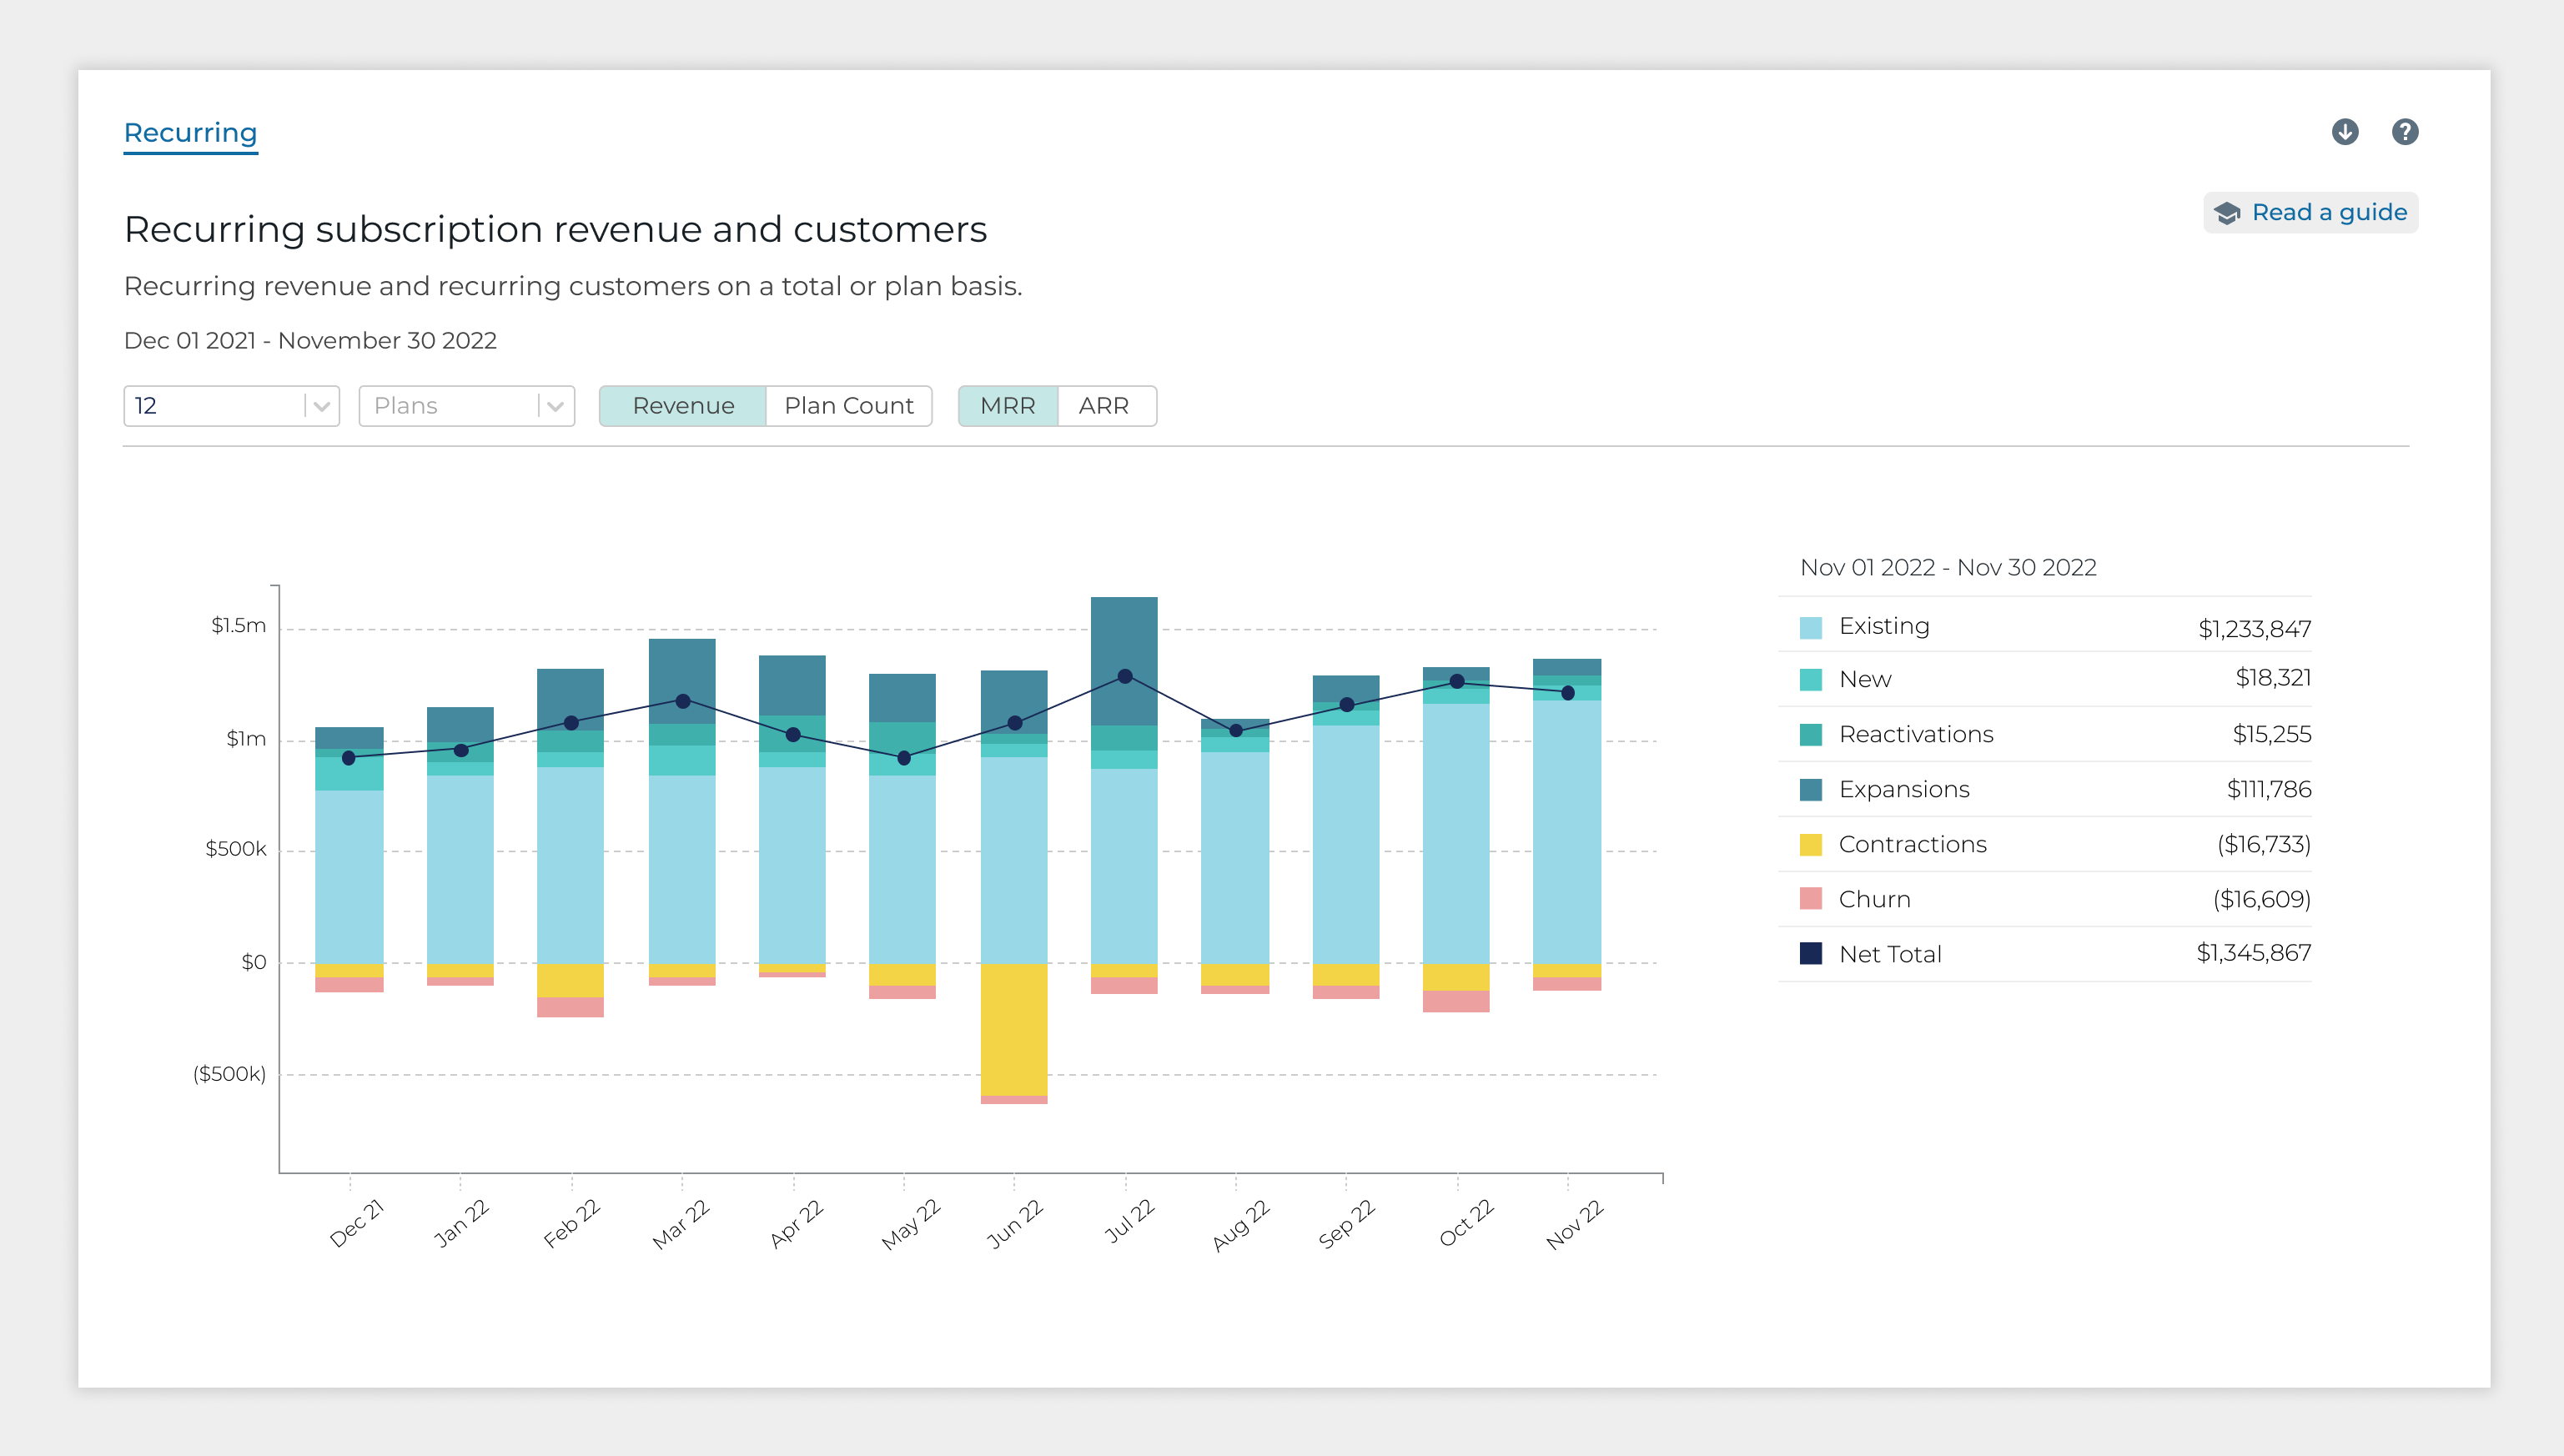Expand the Plans dropdown
The image size is (2564, 1456).
click(450, 406)
